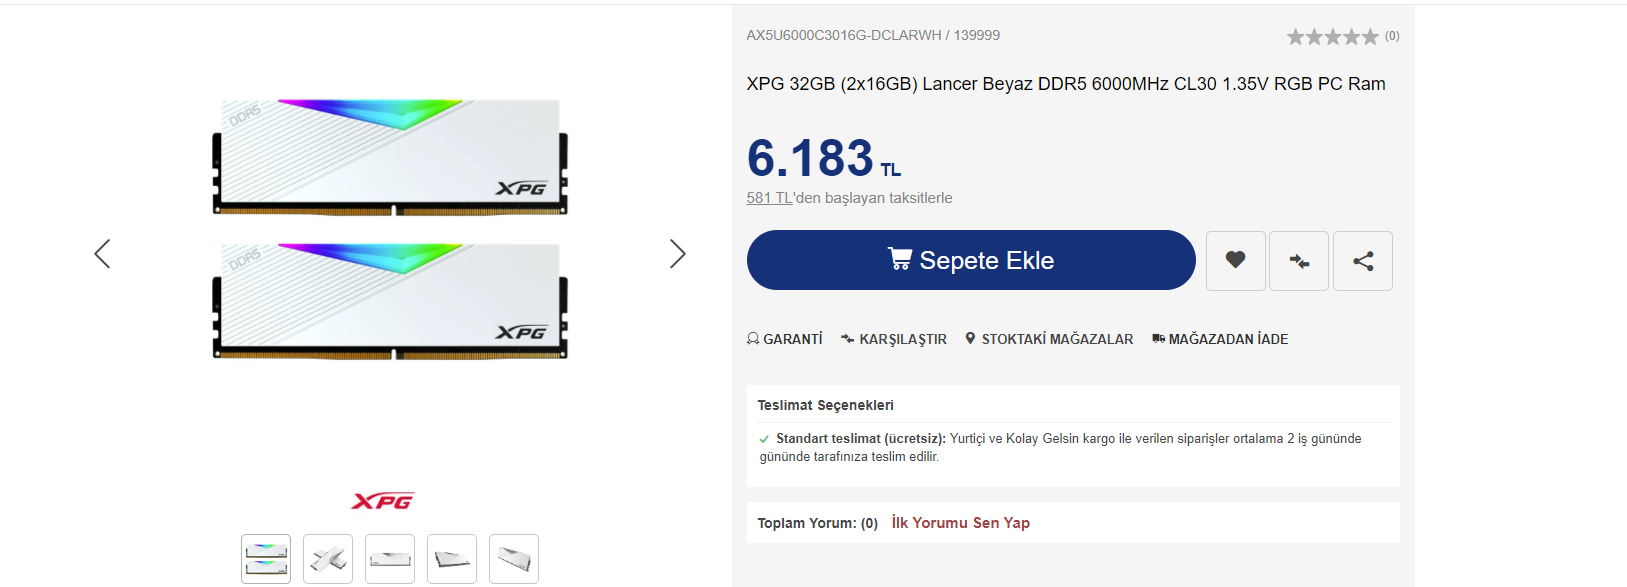Click the cart icon in Sepete Ekle

pyautogui.click(x=900, y=259)
